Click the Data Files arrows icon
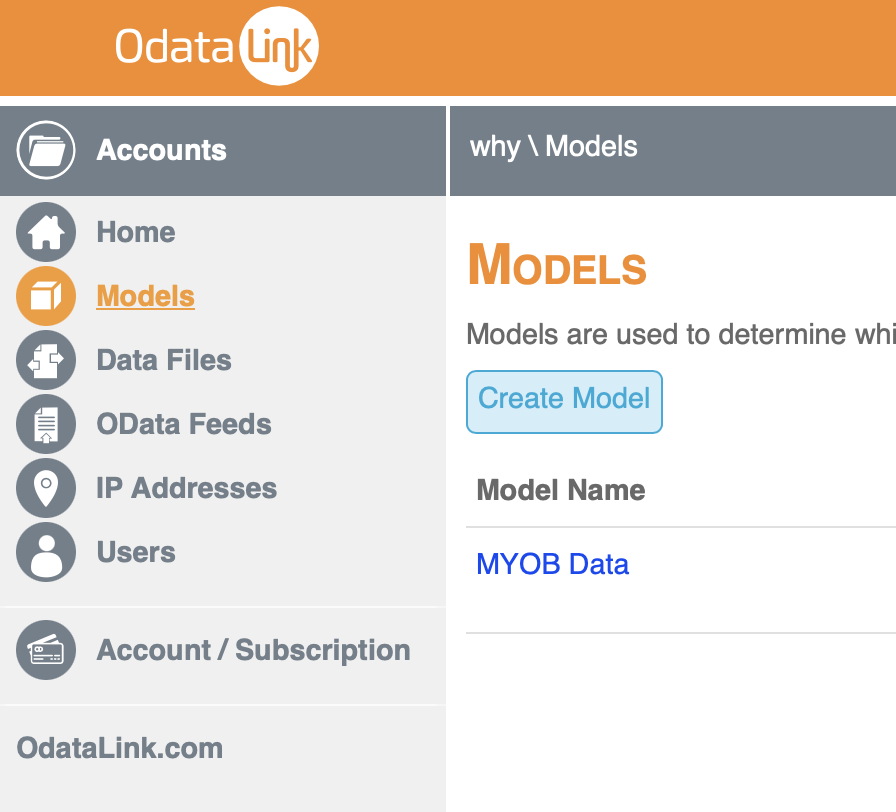Screen dimensions: 896x812 (46, 360)
